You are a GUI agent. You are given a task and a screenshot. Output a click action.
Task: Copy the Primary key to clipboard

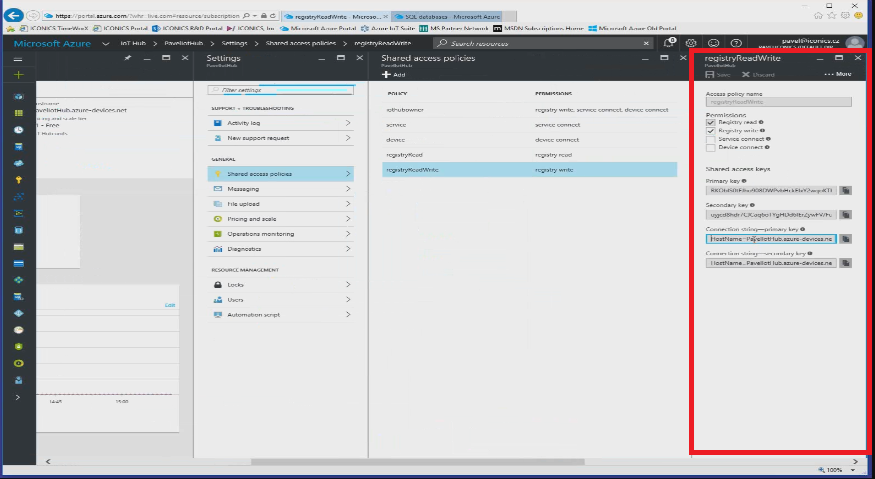(845, 189)
